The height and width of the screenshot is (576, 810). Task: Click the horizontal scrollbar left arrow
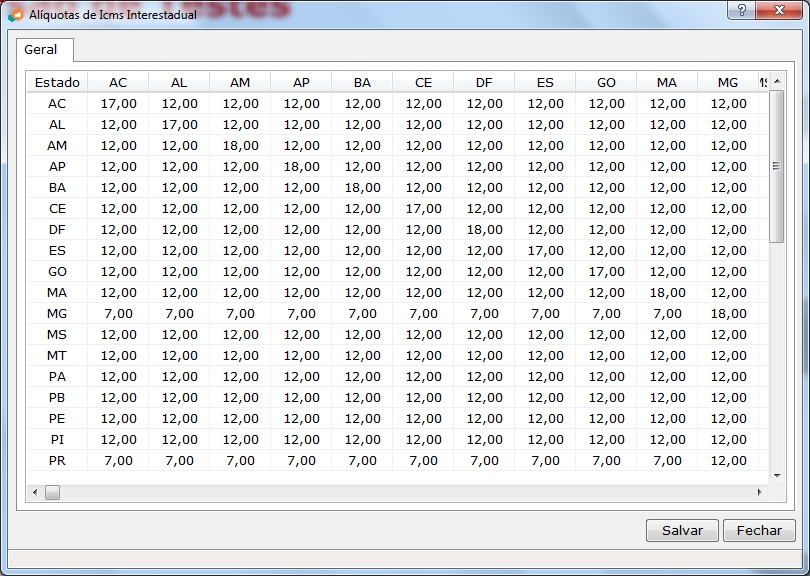pos(35,492)
